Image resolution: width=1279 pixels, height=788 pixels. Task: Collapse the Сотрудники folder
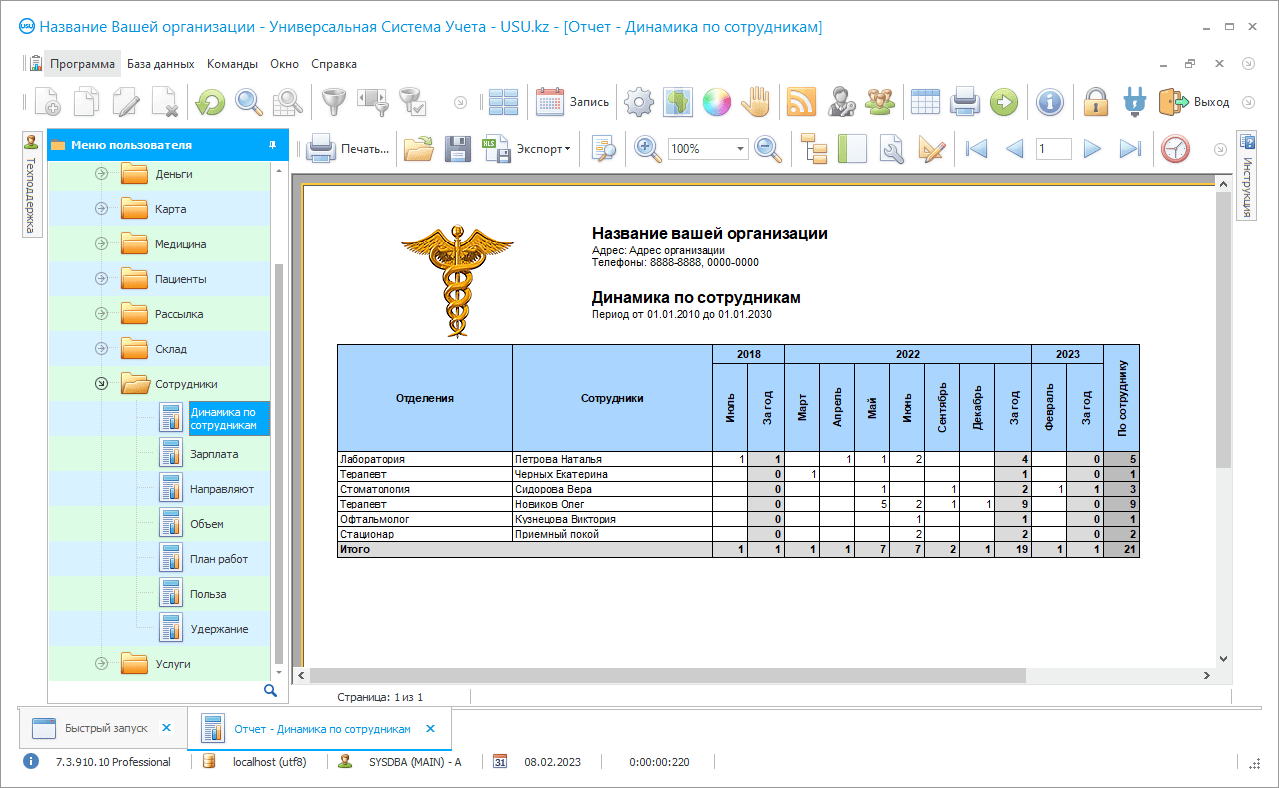pyautogui.click(x=101, y=384)
